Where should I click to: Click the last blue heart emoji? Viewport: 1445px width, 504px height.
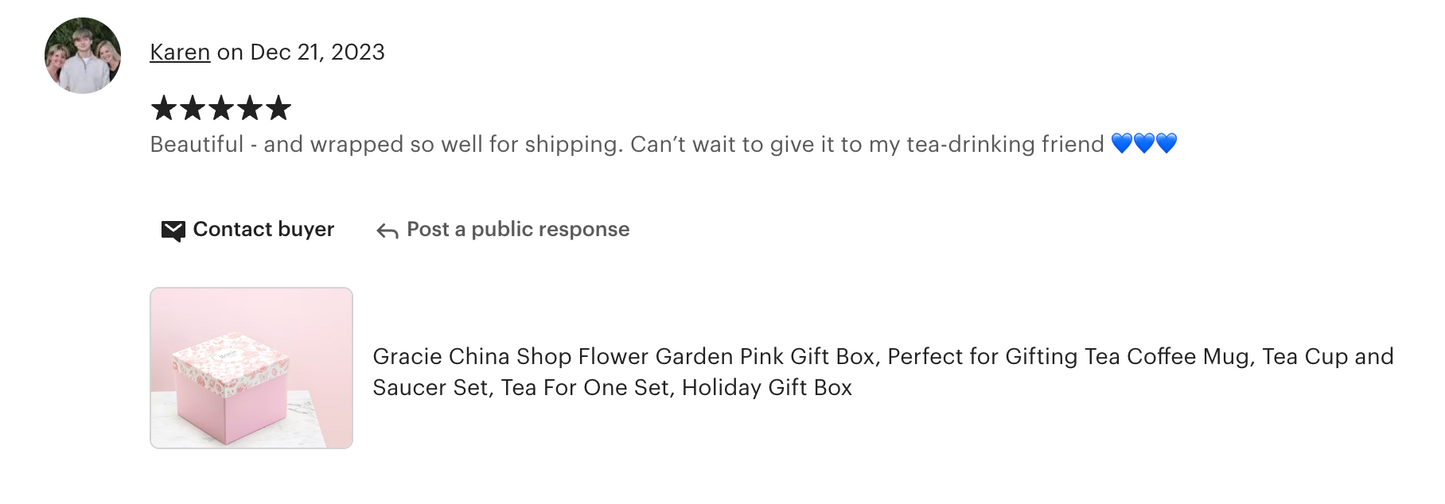1166,144
